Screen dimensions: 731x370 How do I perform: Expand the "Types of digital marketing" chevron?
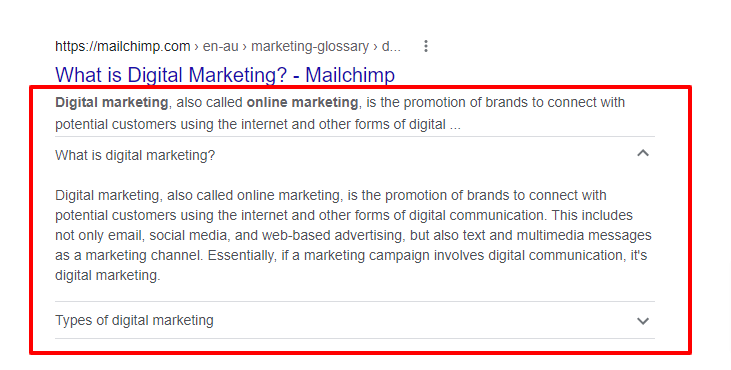[643, 321]
